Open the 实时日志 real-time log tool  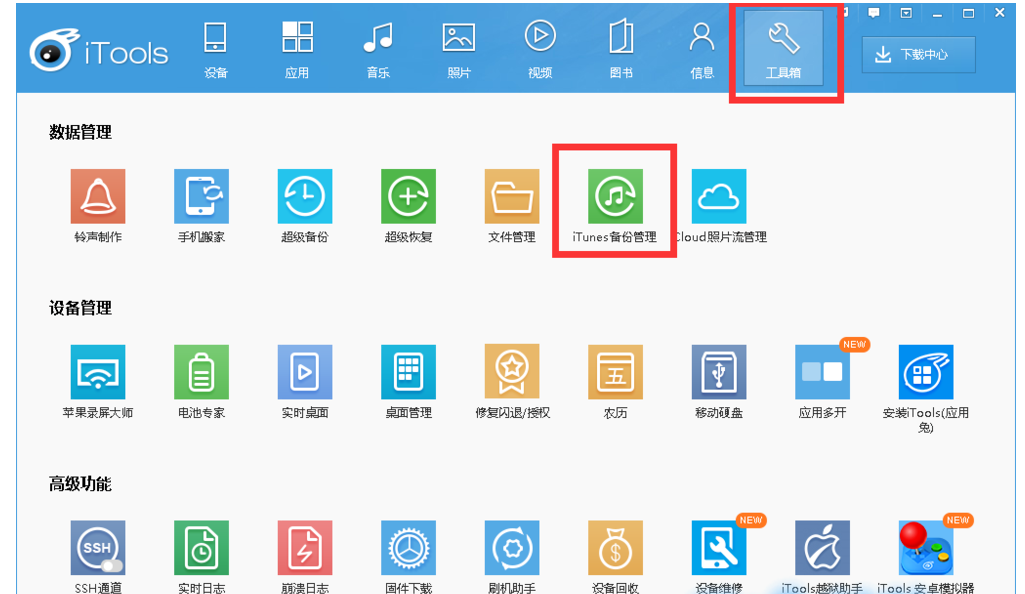click(x=201, y=548)
